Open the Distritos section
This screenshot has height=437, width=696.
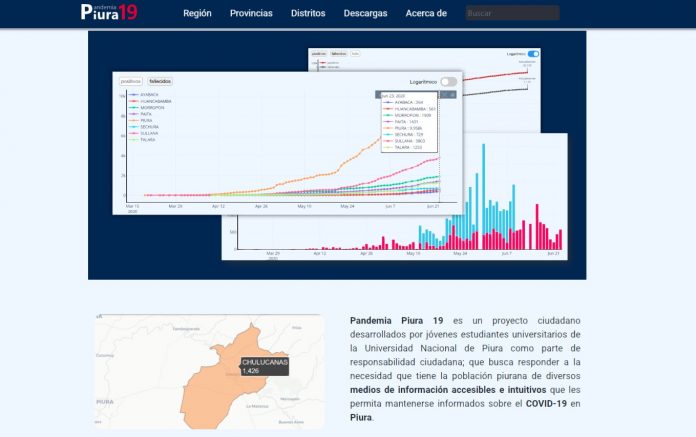(307, 14)
